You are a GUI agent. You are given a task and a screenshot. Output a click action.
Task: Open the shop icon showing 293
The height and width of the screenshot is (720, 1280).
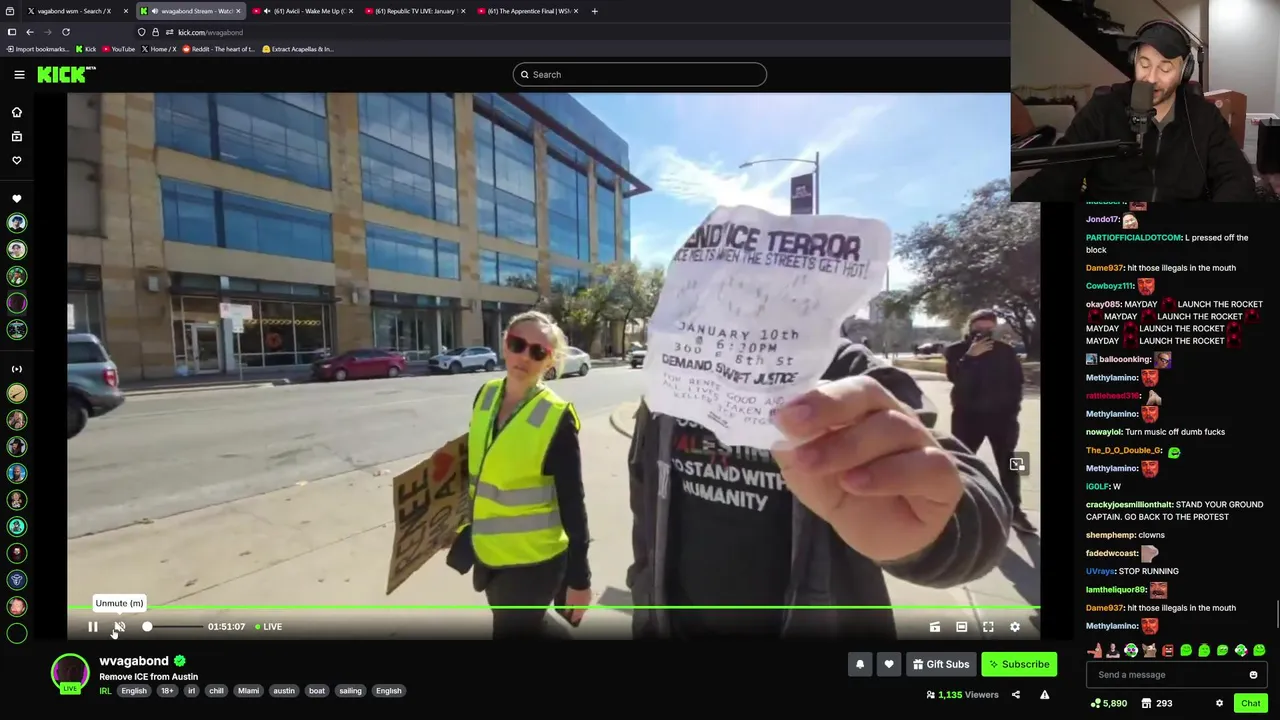click(x=1157, y=703)
